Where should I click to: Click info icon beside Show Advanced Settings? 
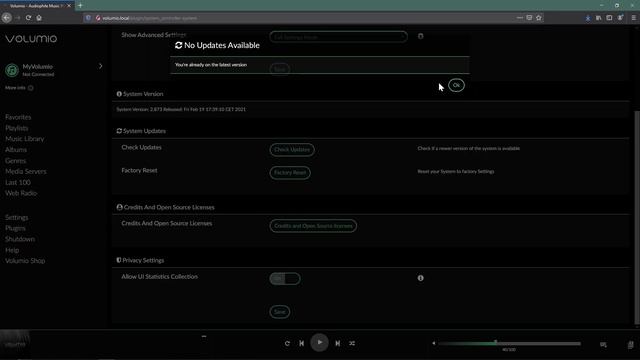(x=420, y=36)
